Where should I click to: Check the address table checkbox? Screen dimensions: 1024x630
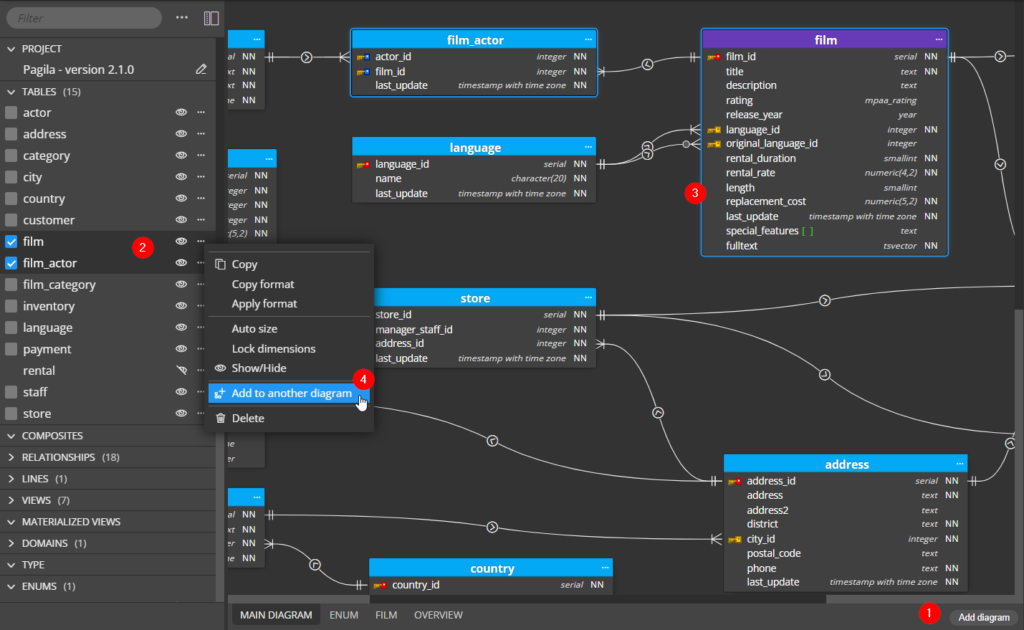pos(11,134)
